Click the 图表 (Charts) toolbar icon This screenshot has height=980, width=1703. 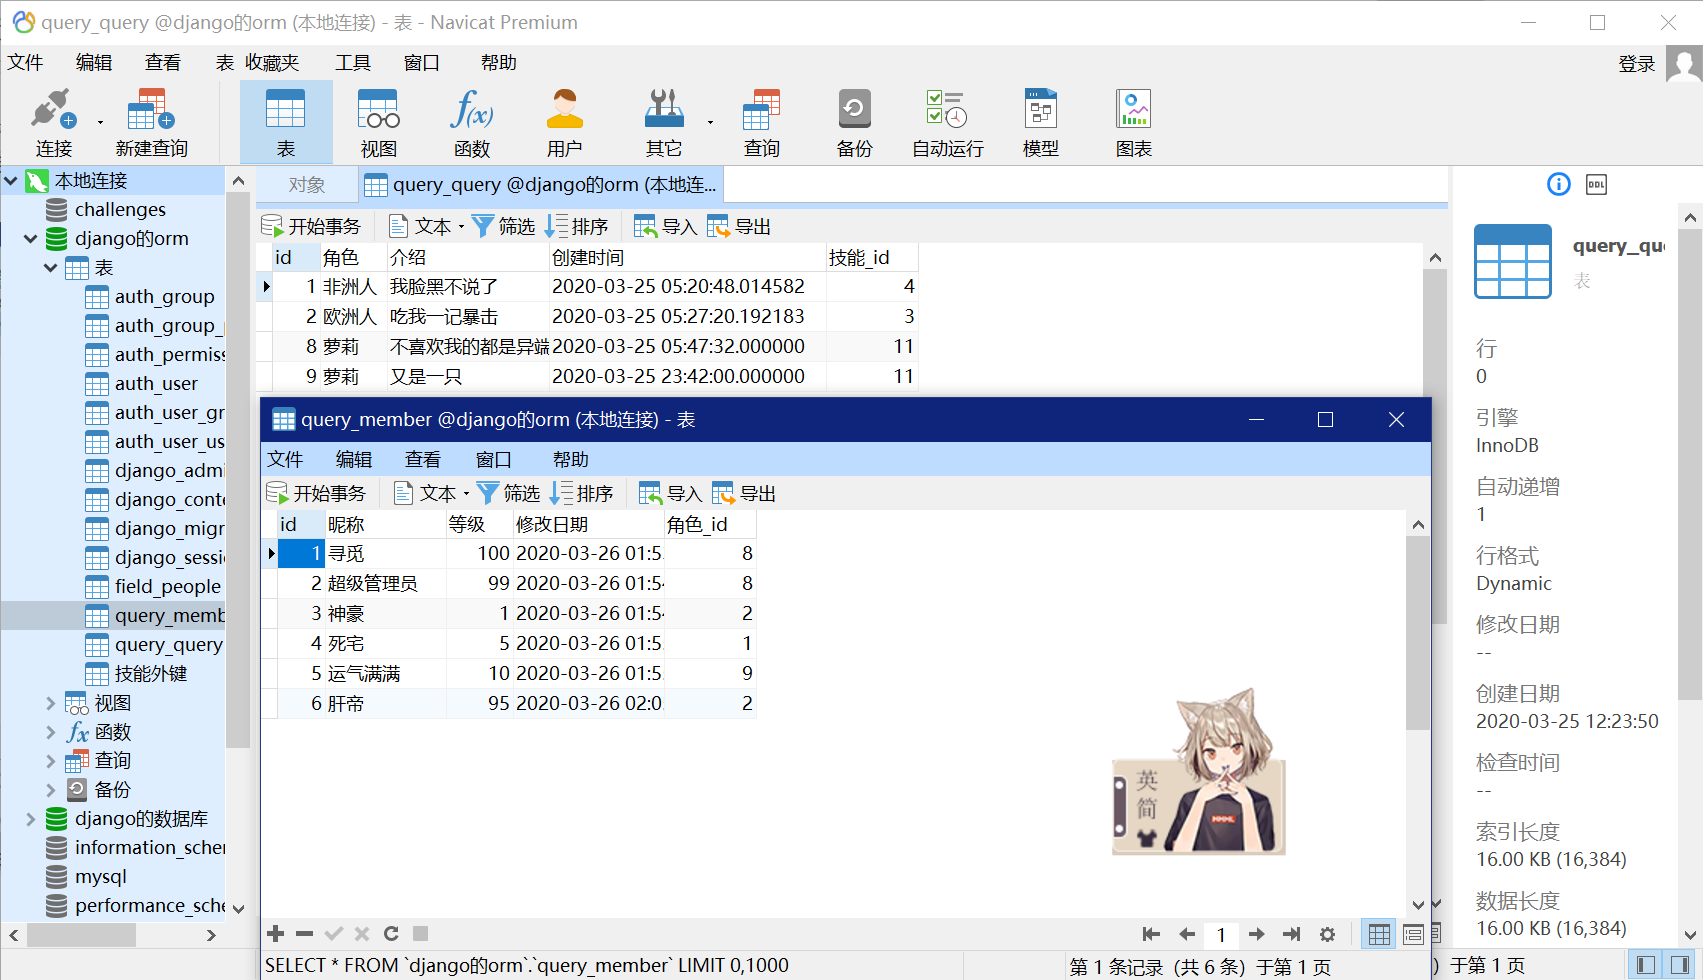tap(1133, 120)
